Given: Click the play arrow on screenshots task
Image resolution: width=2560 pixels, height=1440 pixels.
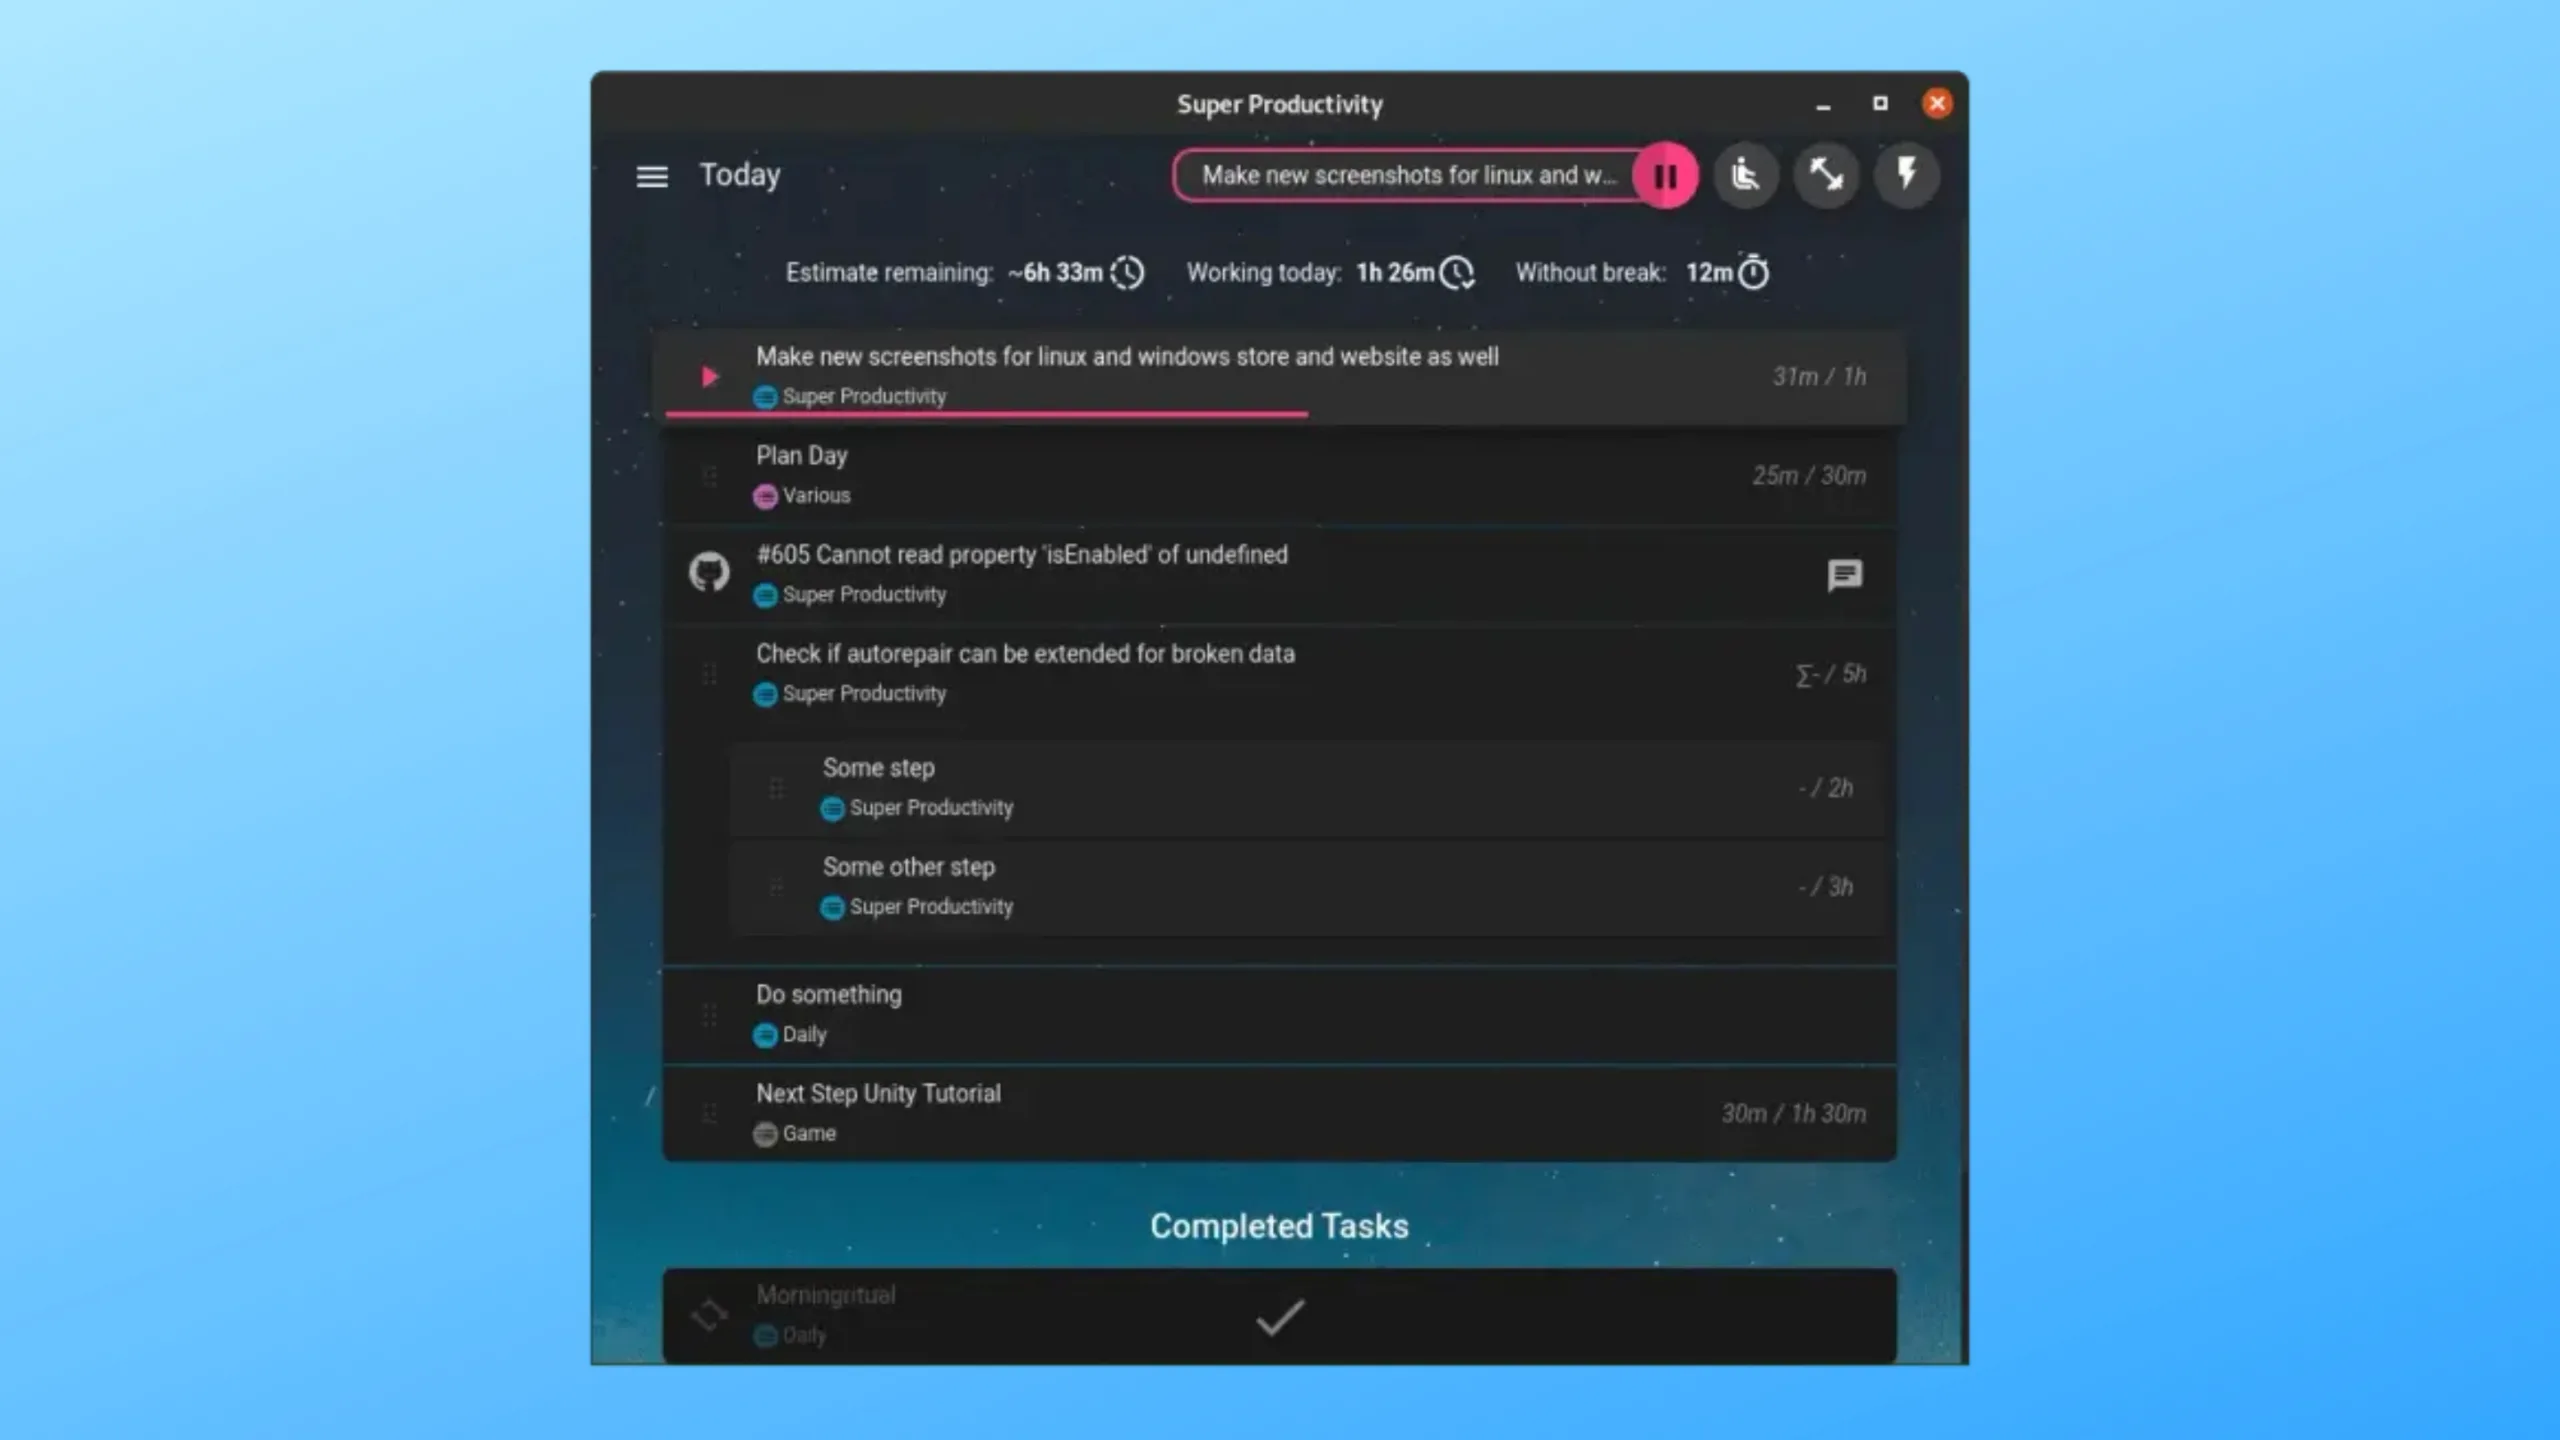Looking at the screenshot, I should coord(709,377).
